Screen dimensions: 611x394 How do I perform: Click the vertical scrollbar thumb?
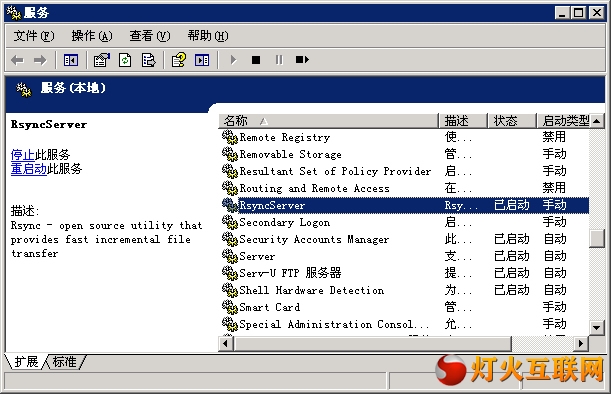[597, 239]
